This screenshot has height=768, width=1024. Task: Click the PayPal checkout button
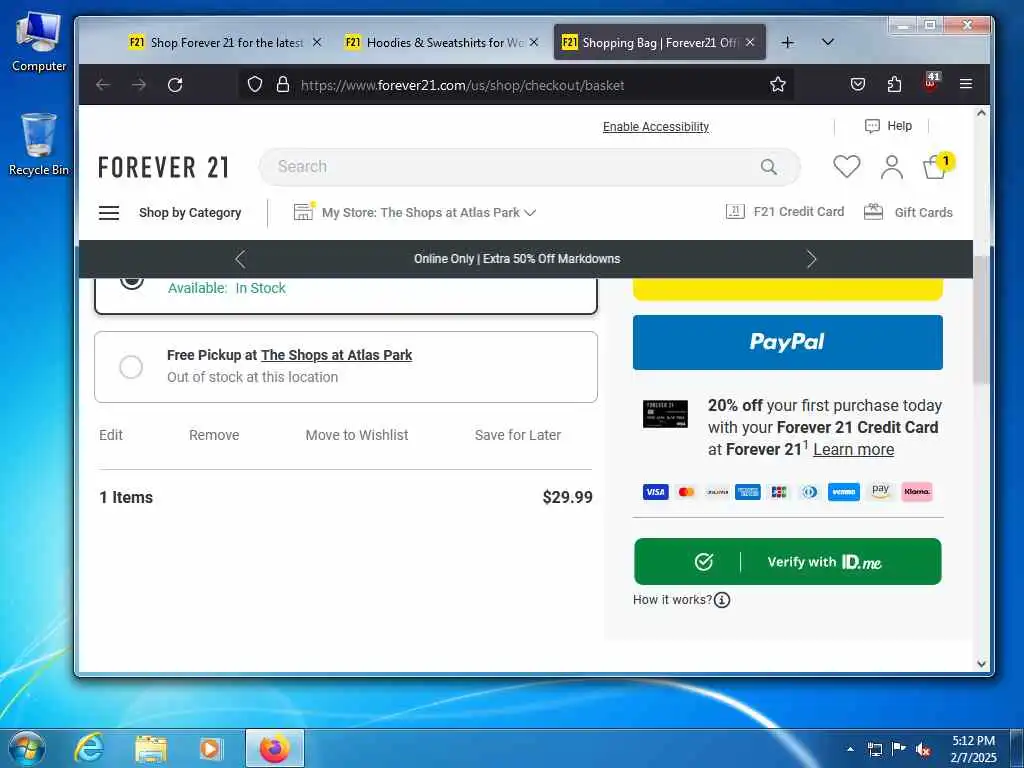788,342
